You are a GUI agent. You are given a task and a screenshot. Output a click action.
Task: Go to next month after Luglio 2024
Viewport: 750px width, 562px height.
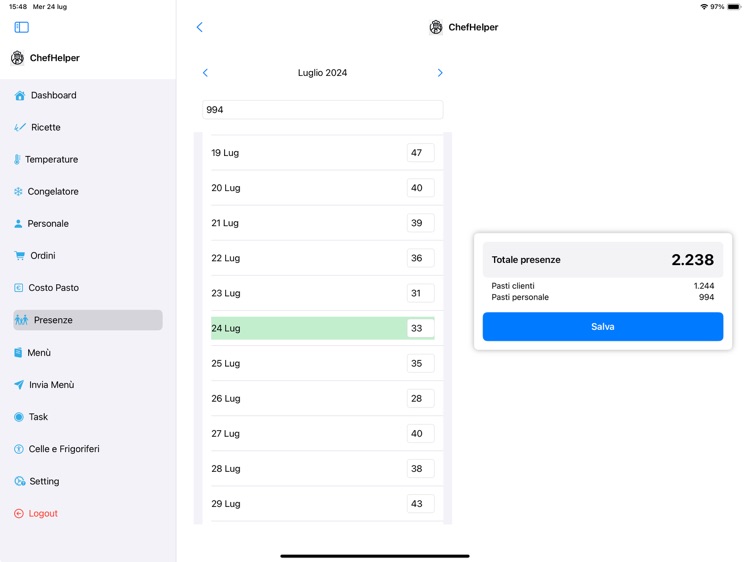point(440,73)
